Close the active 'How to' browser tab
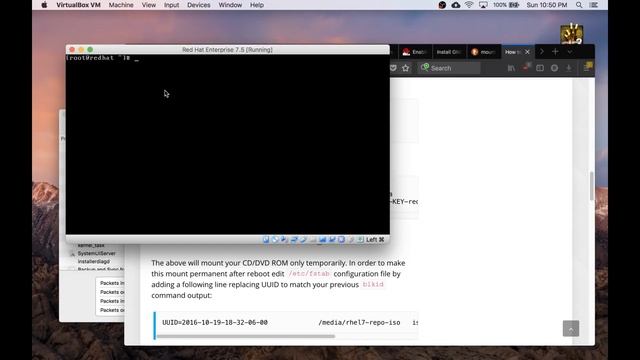 [x=527, y=52]
